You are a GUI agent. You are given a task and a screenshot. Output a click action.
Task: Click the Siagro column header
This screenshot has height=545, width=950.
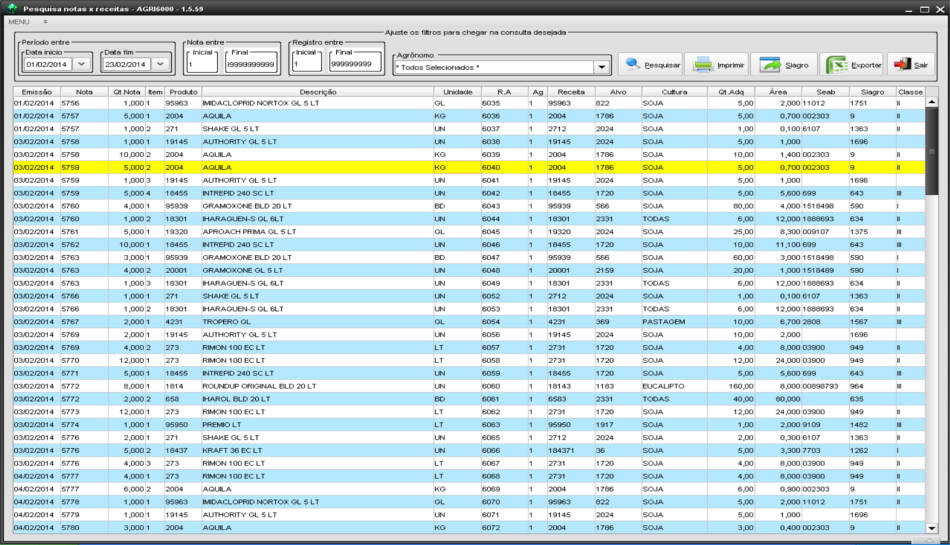pyautogui.click(x=872, y=92)
